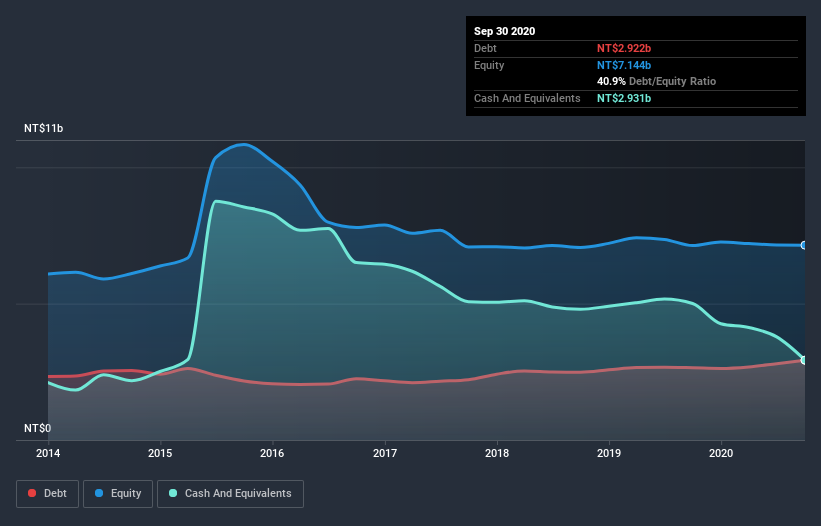Toggle the Debt series legend button
Screen dimensions: 821x526
point(47,494)
